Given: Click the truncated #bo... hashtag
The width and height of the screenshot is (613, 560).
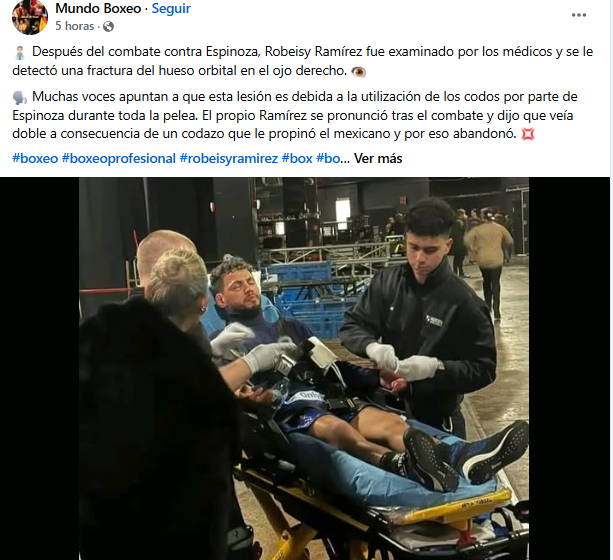Looking at the screenshot, I should click(333, 158).
